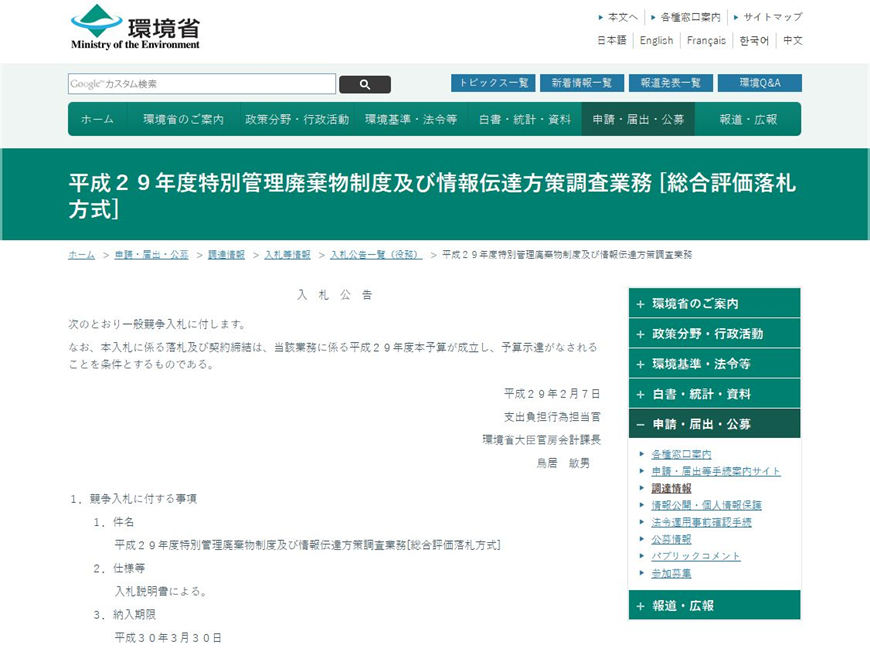Focus the Google custom search field

201,84
